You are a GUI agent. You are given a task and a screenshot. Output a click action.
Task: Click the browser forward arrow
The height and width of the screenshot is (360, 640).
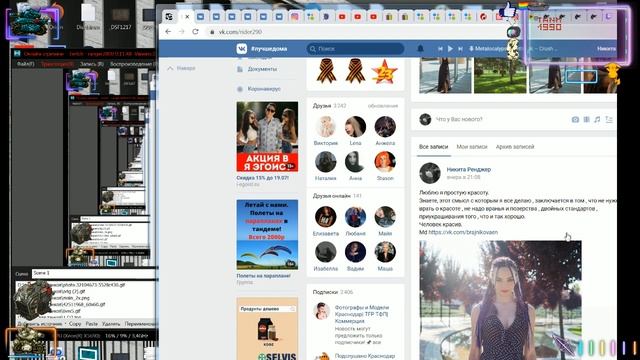182,32
